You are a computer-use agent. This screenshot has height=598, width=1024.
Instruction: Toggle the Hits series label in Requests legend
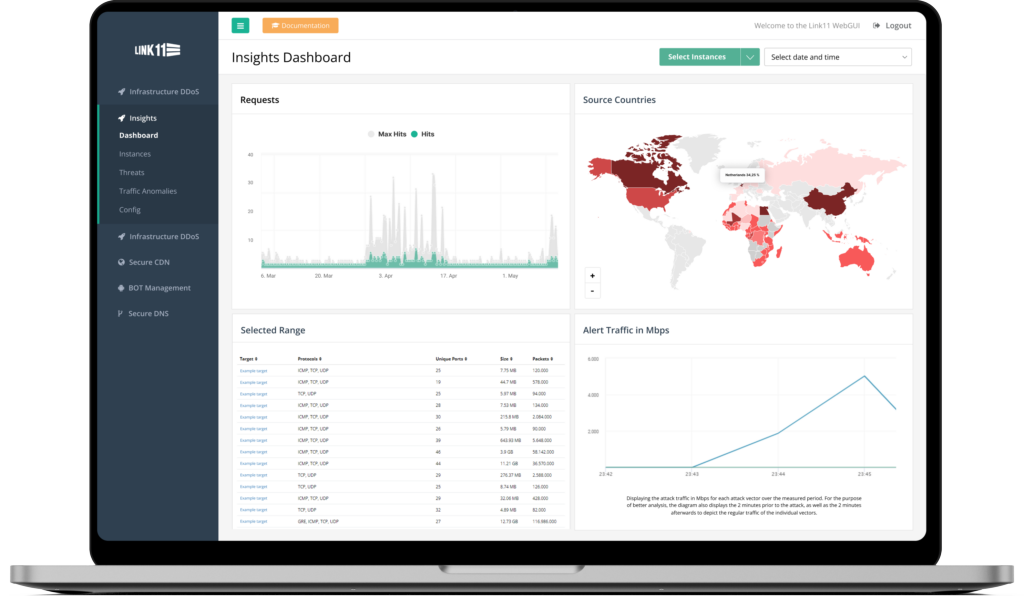(x=428, y=134)
